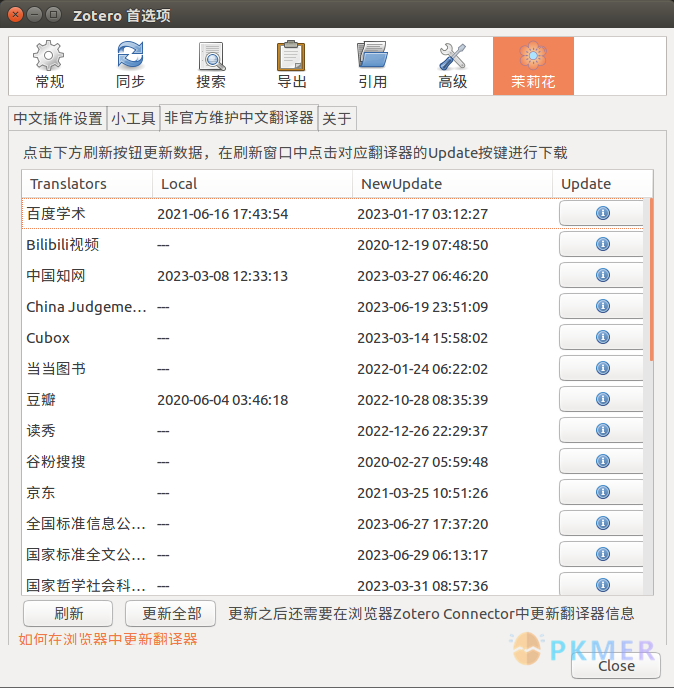The height and width of the screenshot is (688, 674).
Task: Click the update info button for 百度学术
Action: click(602, 213)
